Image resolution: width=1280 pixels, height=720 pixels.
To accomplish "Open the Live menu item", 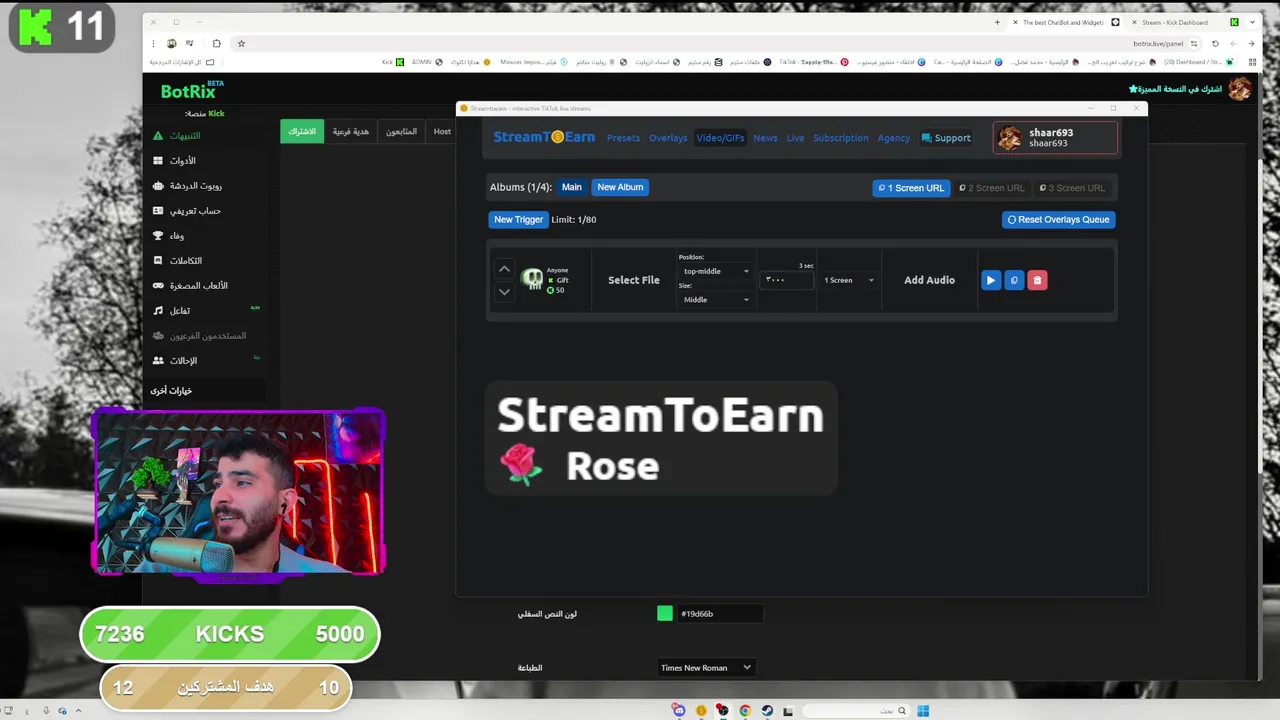I will (795, 138).
